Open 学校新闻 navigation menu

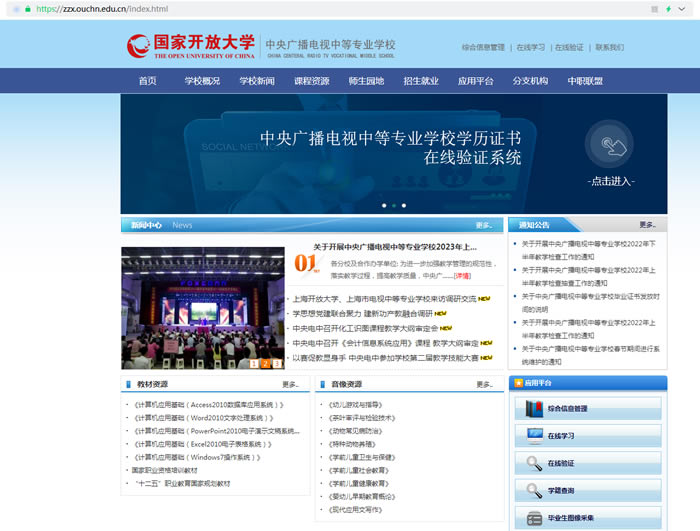pyautogui.click(x=257, y=81)
